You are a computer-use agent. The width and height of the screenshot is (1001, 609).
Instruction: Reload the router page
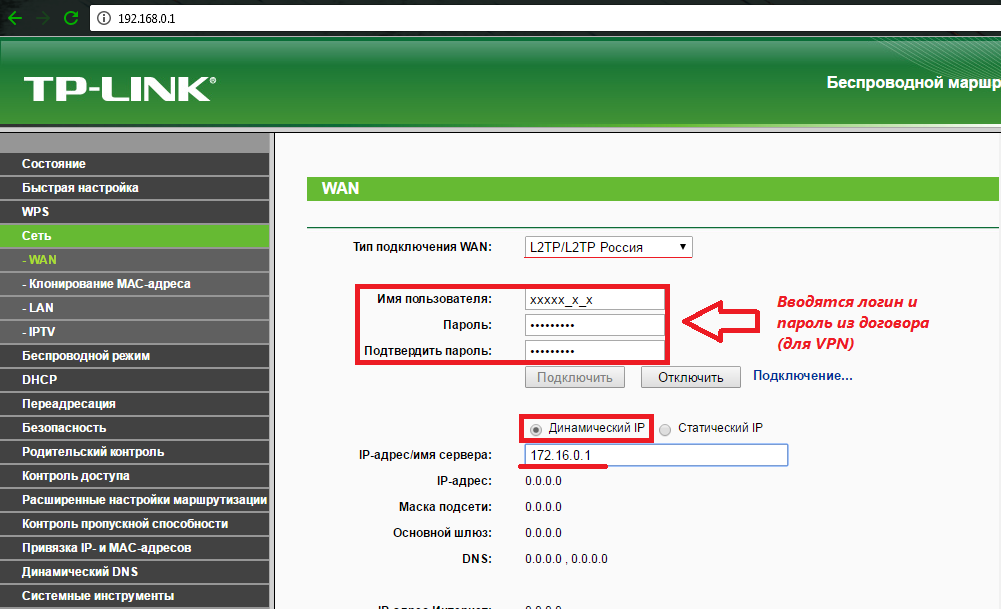[70, 18]
